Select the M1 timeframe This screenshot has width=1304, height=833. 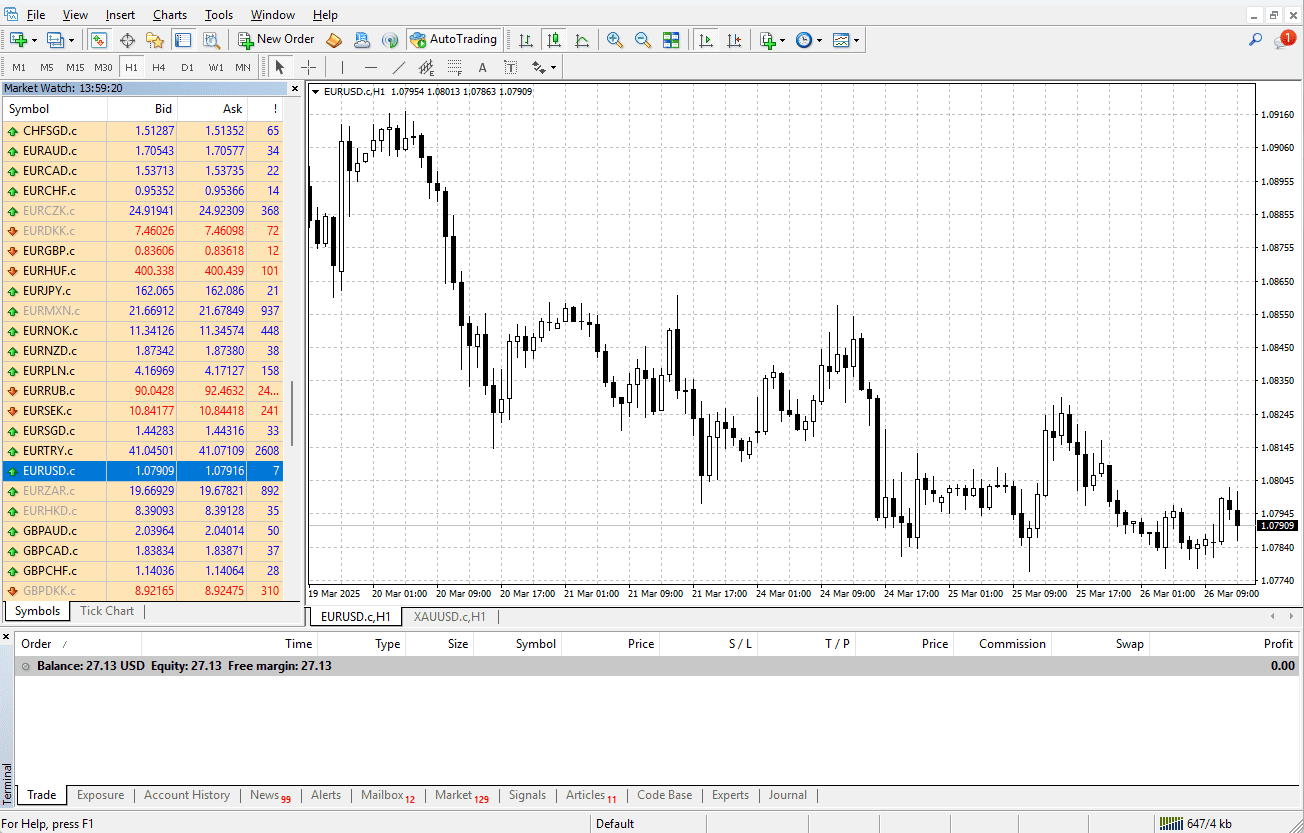(19, 68)
